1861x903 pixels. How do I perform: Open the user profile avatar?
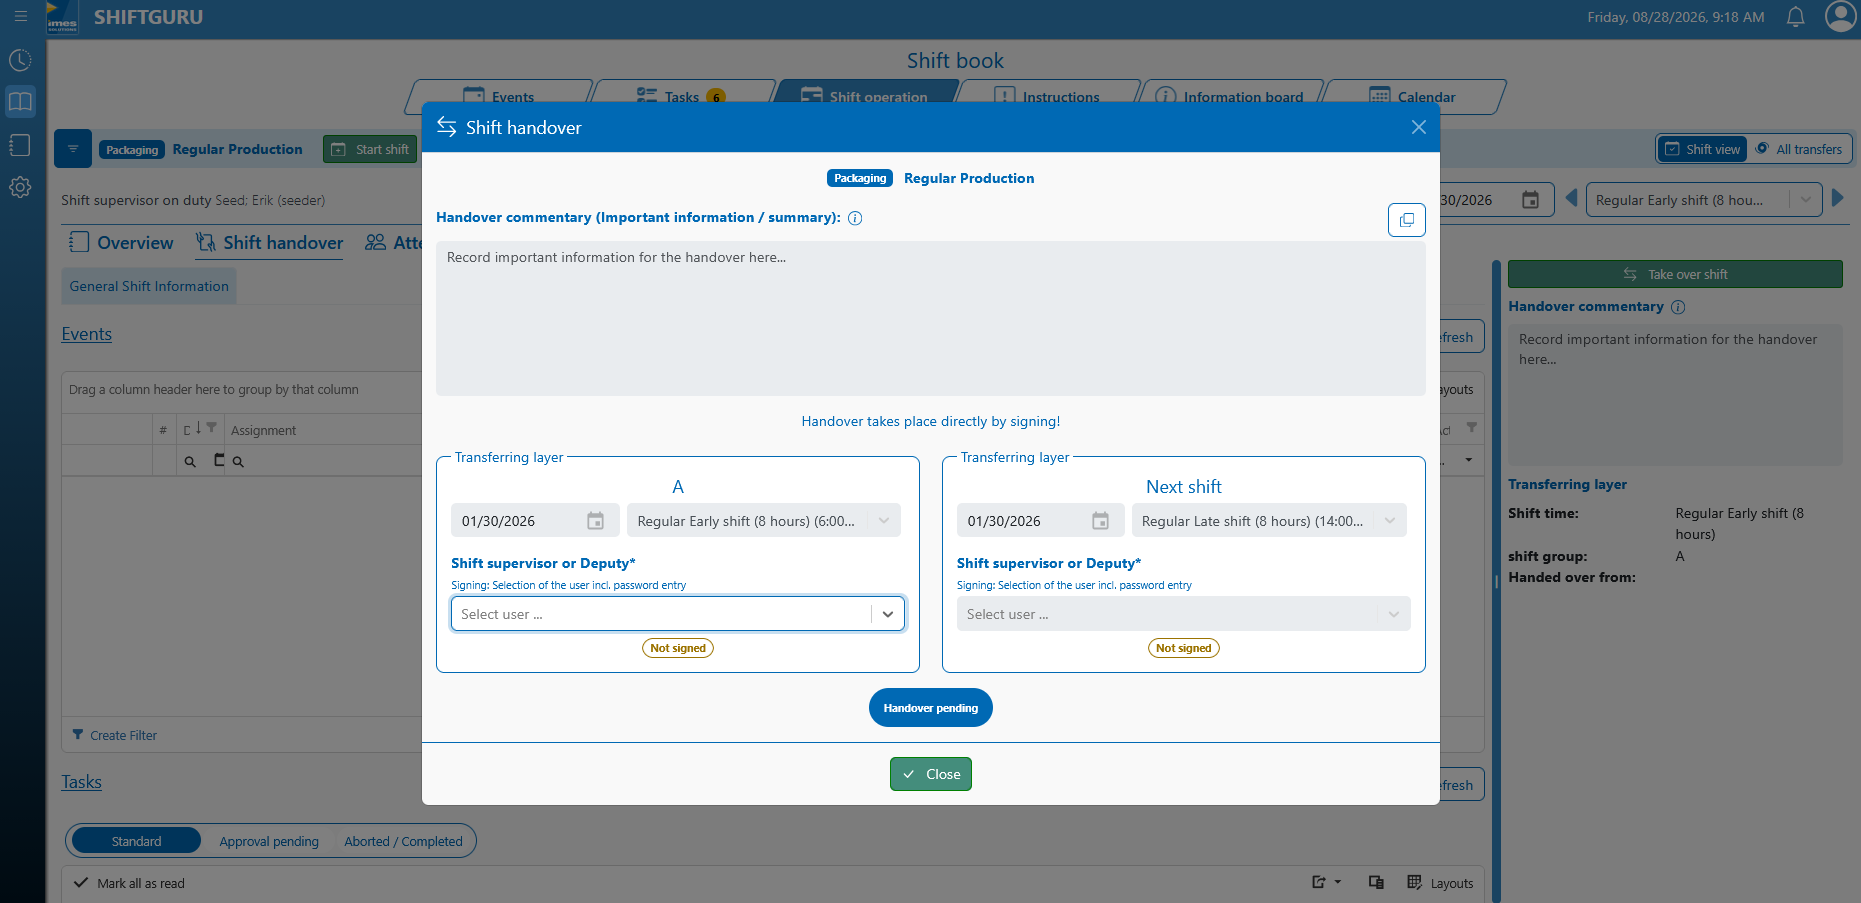click(1840, 17)
